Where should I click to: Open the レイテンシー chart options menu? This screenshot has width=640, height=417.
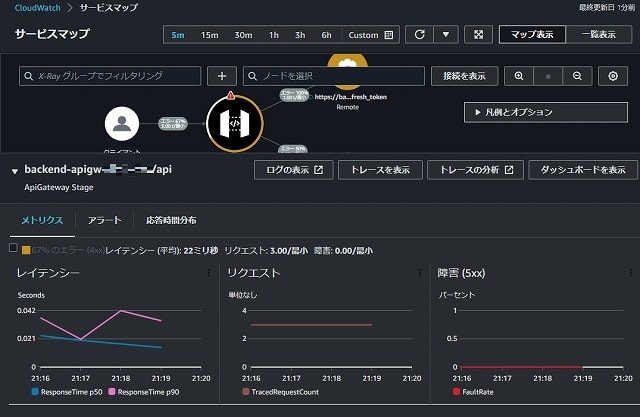pyautogui.click(x=209, y=273)
